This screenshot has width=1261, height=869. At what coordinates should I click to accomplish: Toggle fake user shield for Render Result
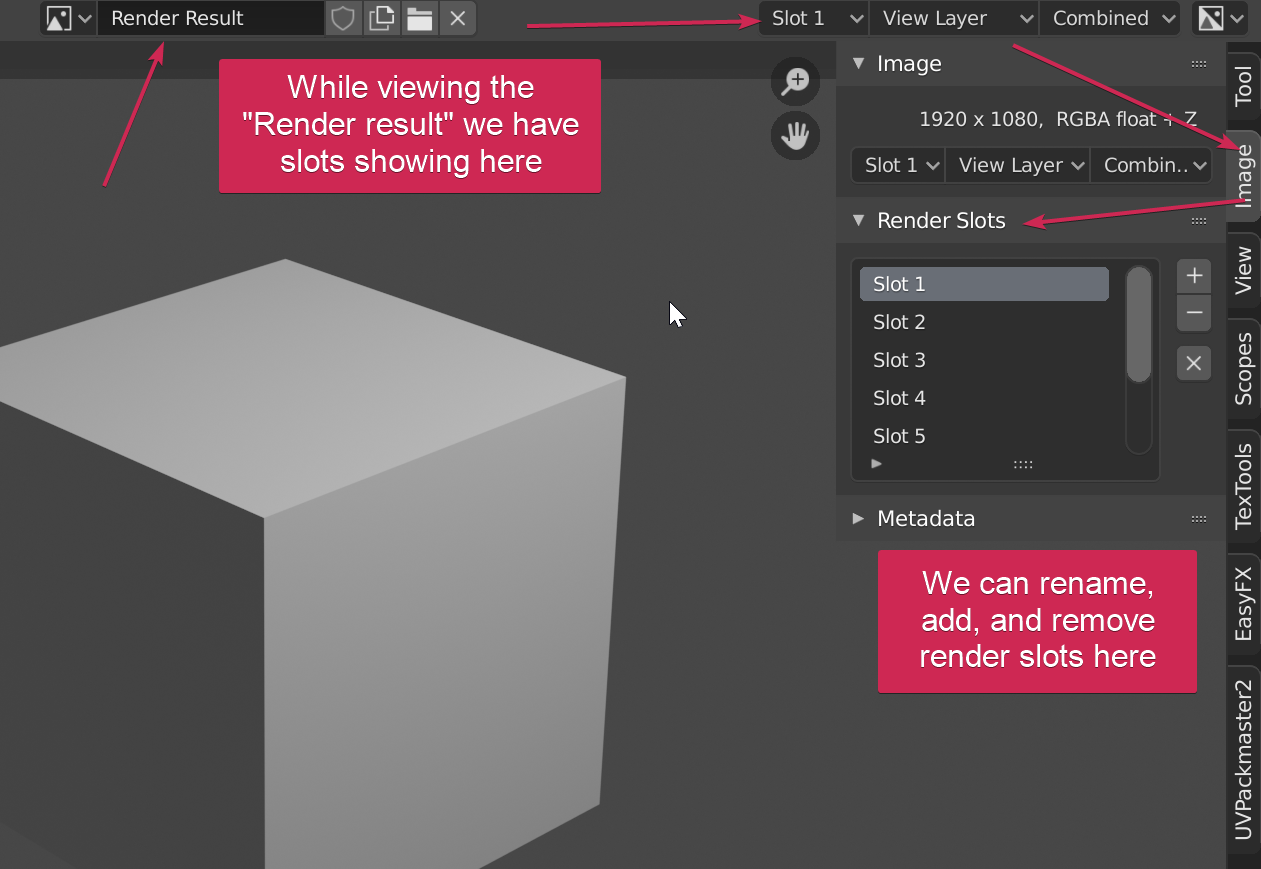click(x=343, y=18)
